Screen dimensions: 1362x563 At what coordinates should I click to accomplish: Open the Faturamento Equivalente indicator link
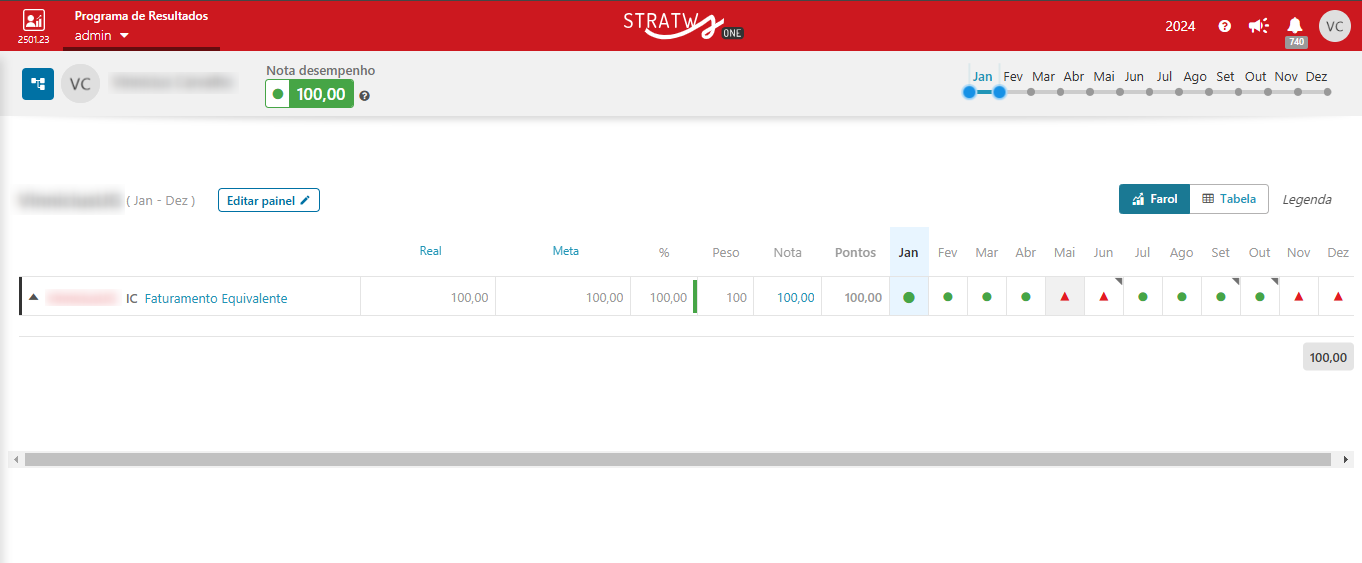(216, 298)
